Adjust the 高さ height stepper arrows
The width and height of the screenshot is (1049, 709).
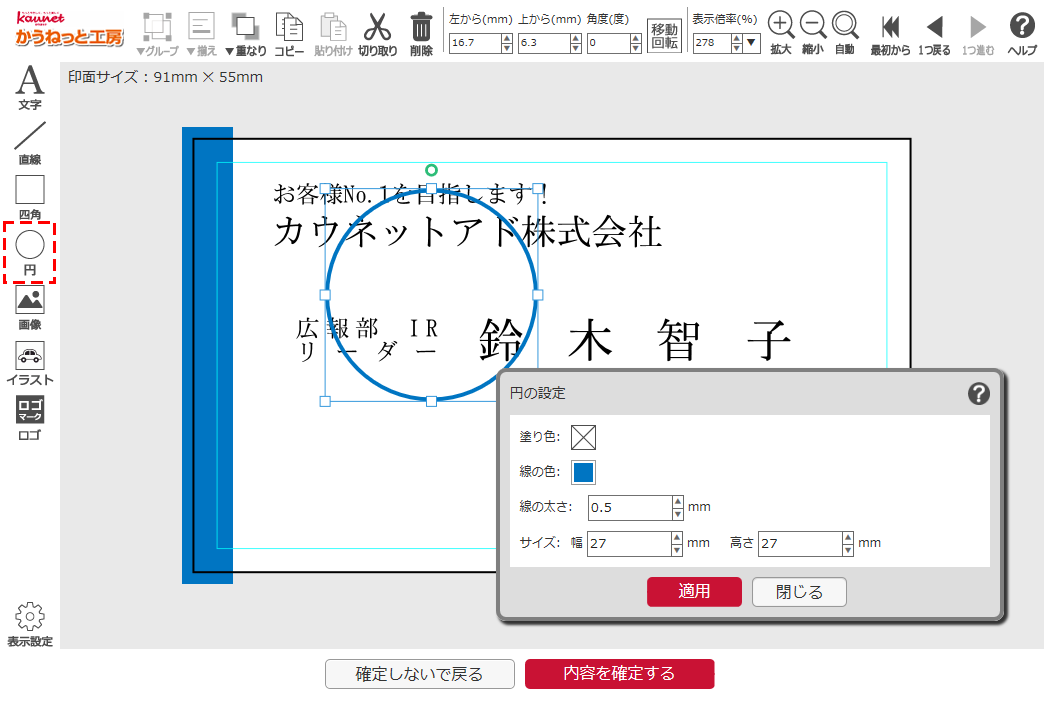(x=848, y=543)
